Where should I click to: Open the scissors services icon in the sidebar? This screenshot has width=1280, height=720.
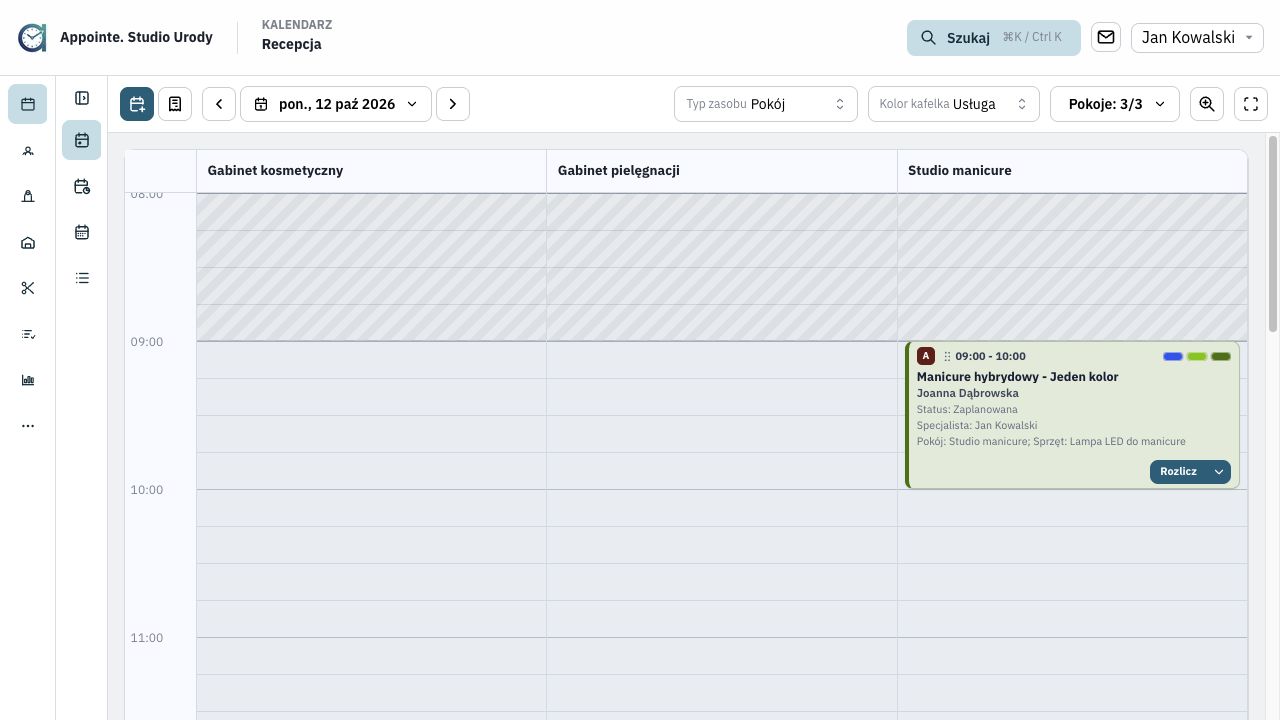(28, 288)
